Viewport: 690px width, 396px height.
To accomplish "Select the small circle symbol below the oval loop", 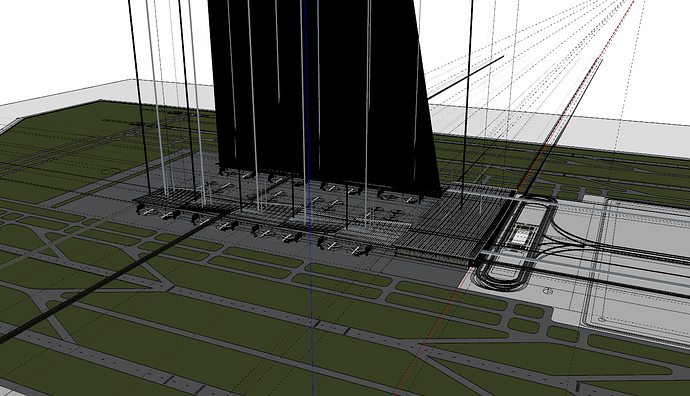I will click(x=548, y=290).
